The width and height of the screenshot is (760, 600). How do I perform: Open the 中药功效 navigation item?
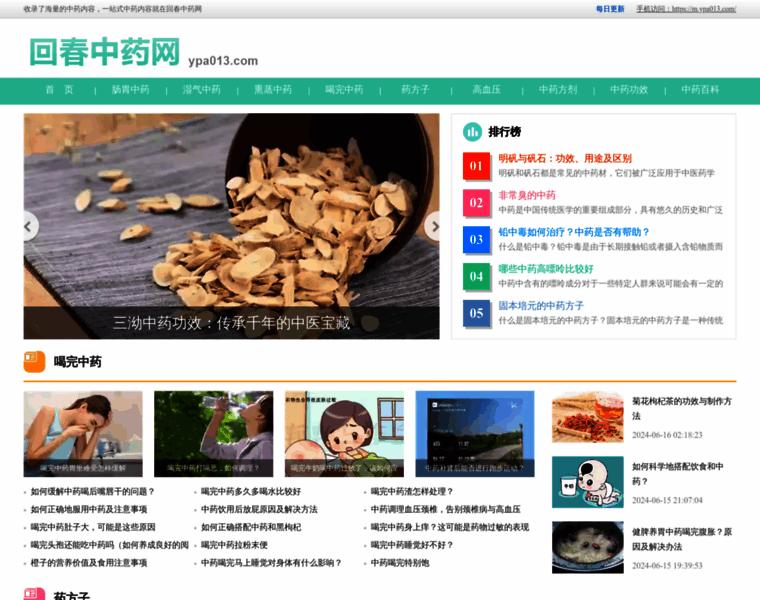(629, 90)
